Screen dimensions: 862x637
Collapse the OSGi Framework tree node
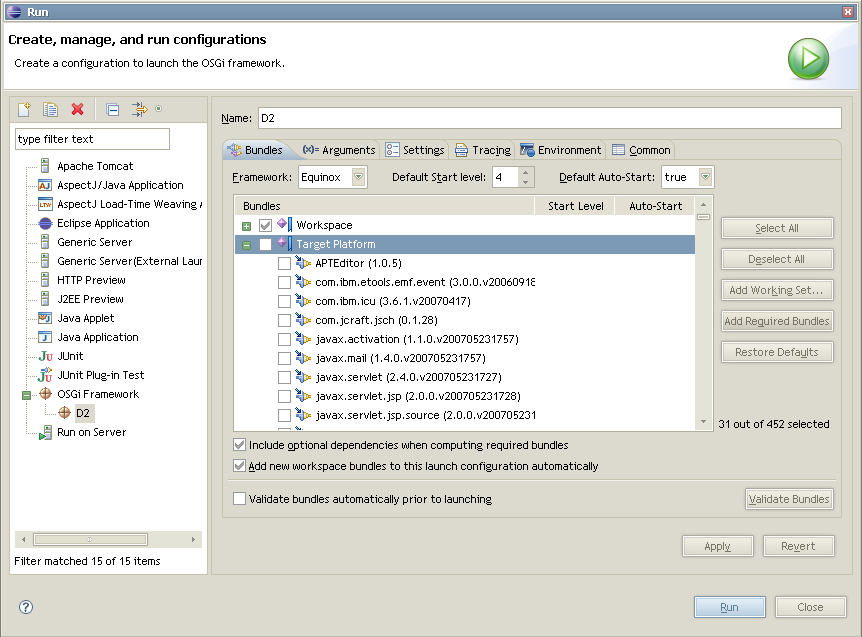point(26,395)
